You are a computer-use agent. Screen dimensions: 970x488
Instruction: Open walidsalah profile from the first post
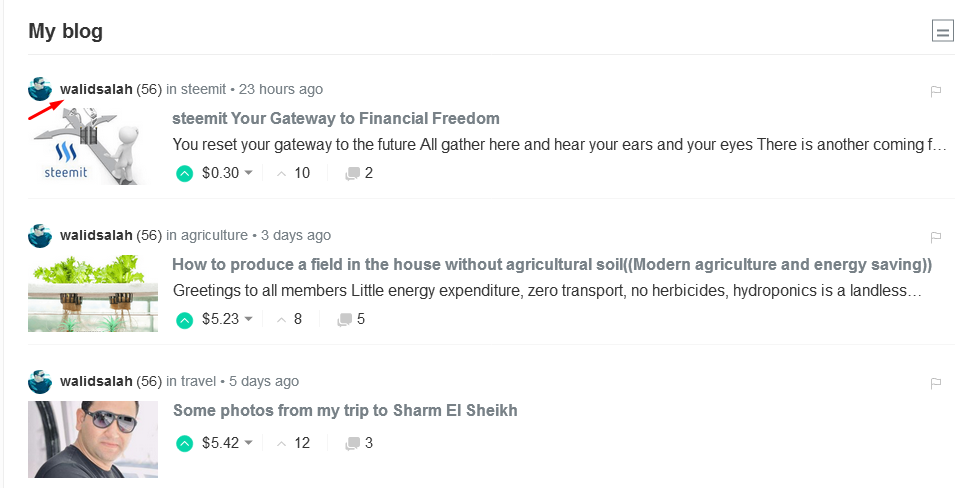[x=96, y=89]
